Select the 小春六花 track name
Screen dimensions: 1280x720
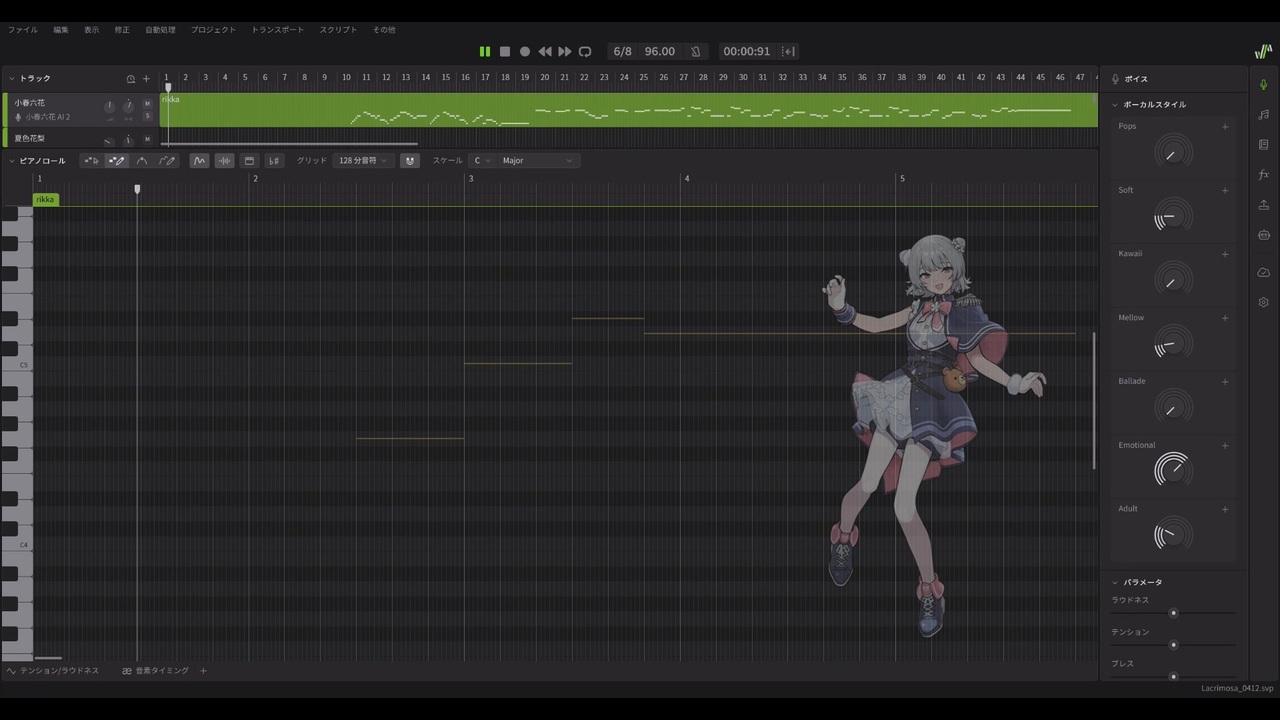[x=29, y=103]
